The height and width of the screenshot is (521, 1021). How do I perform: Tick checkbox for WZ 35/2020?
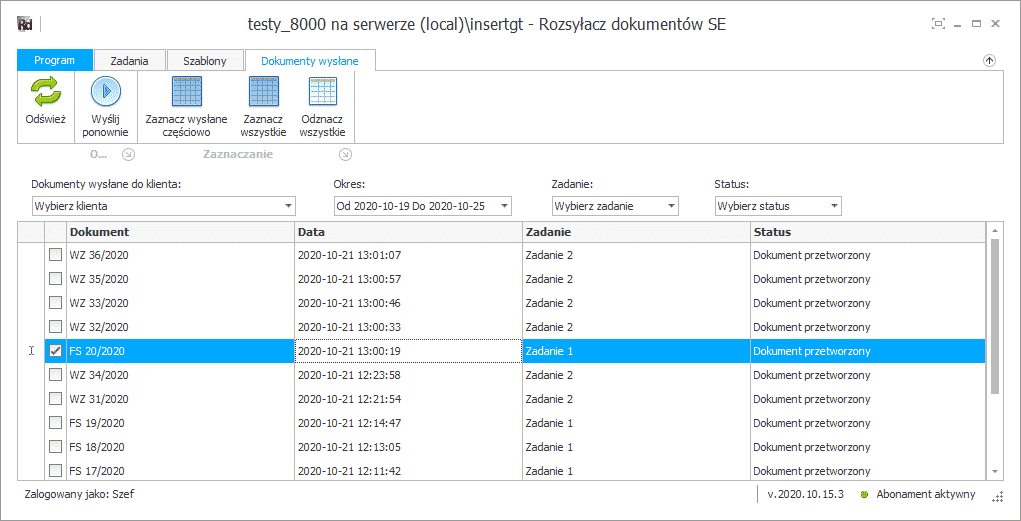[56, 279]
